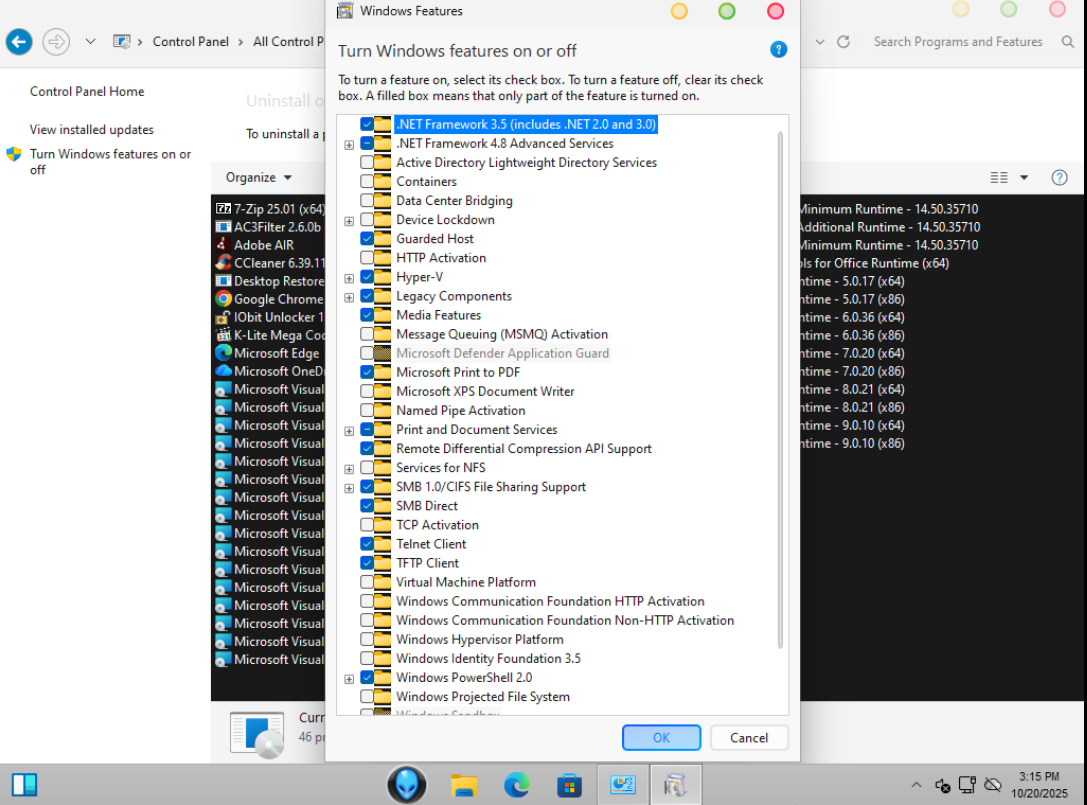The width and height of the screenshot is (1087, 805).
Task: Open Microsoft Edge from the taskbar
Action: tap(516, 785)
